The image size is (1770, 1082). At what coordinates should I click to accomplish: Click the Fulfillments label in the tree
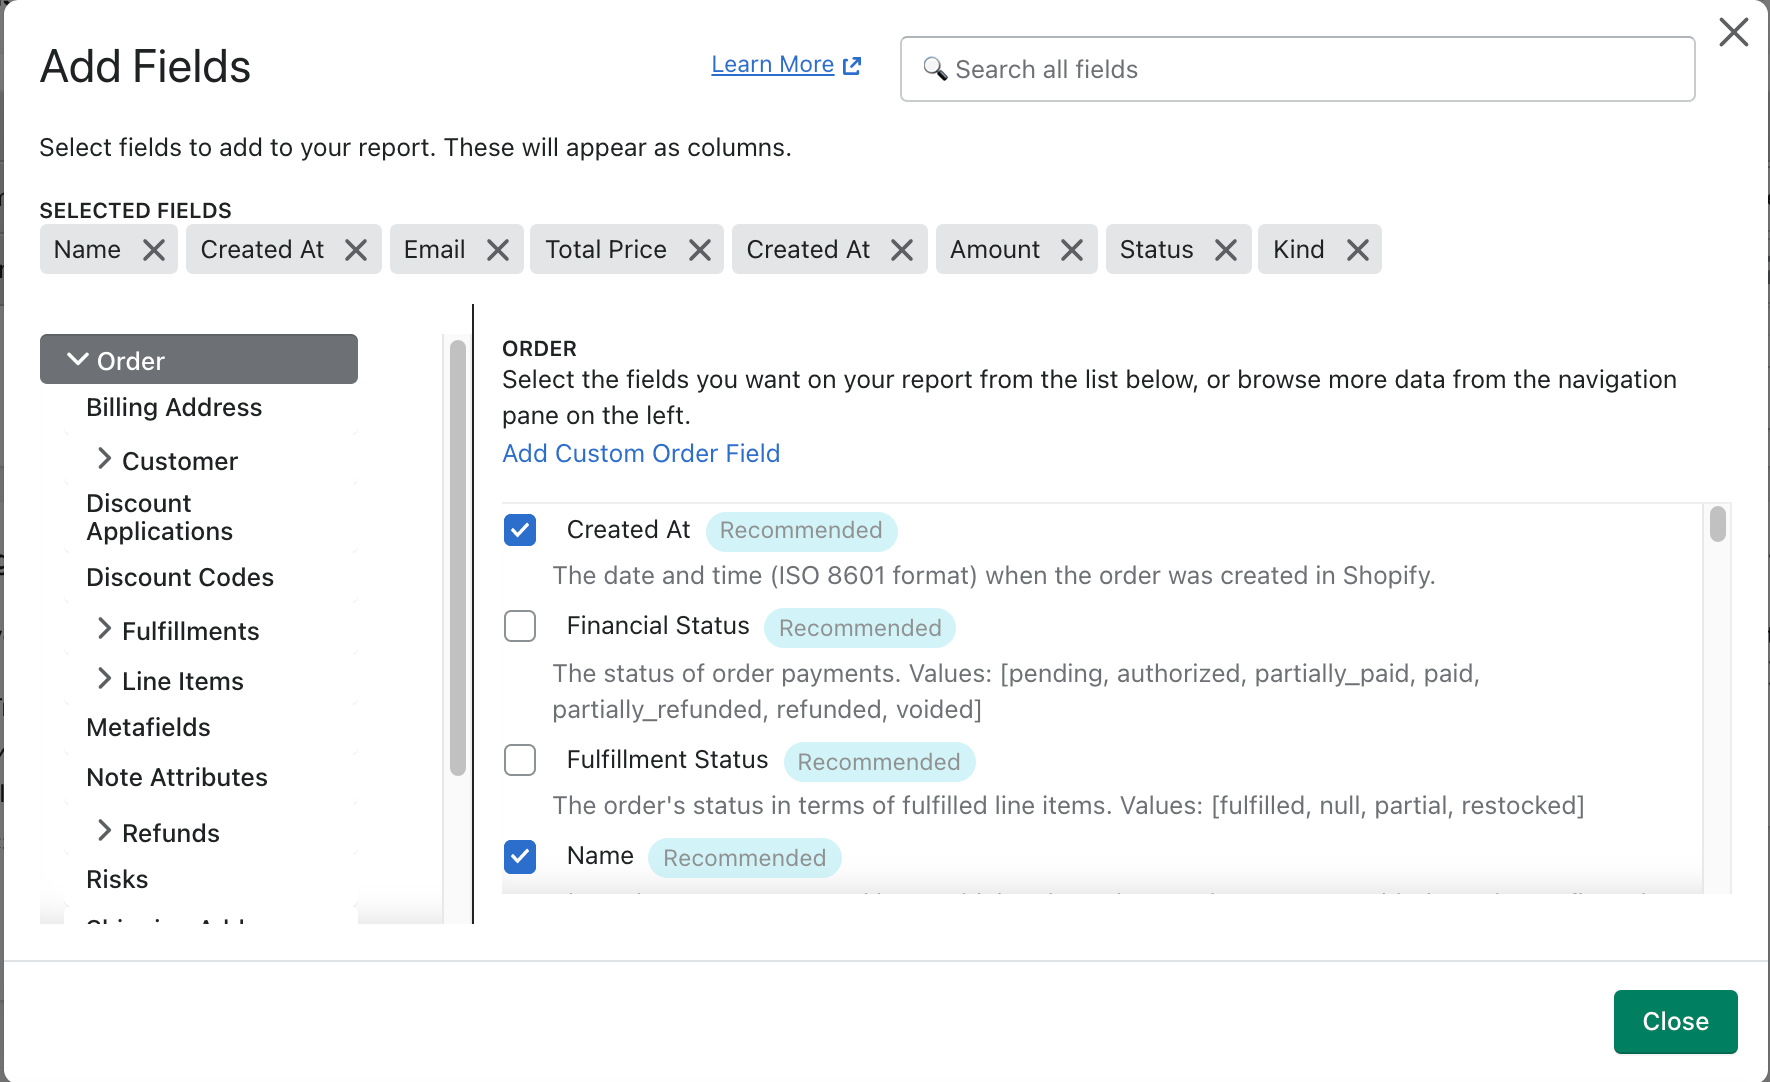(x=191, y=632)
